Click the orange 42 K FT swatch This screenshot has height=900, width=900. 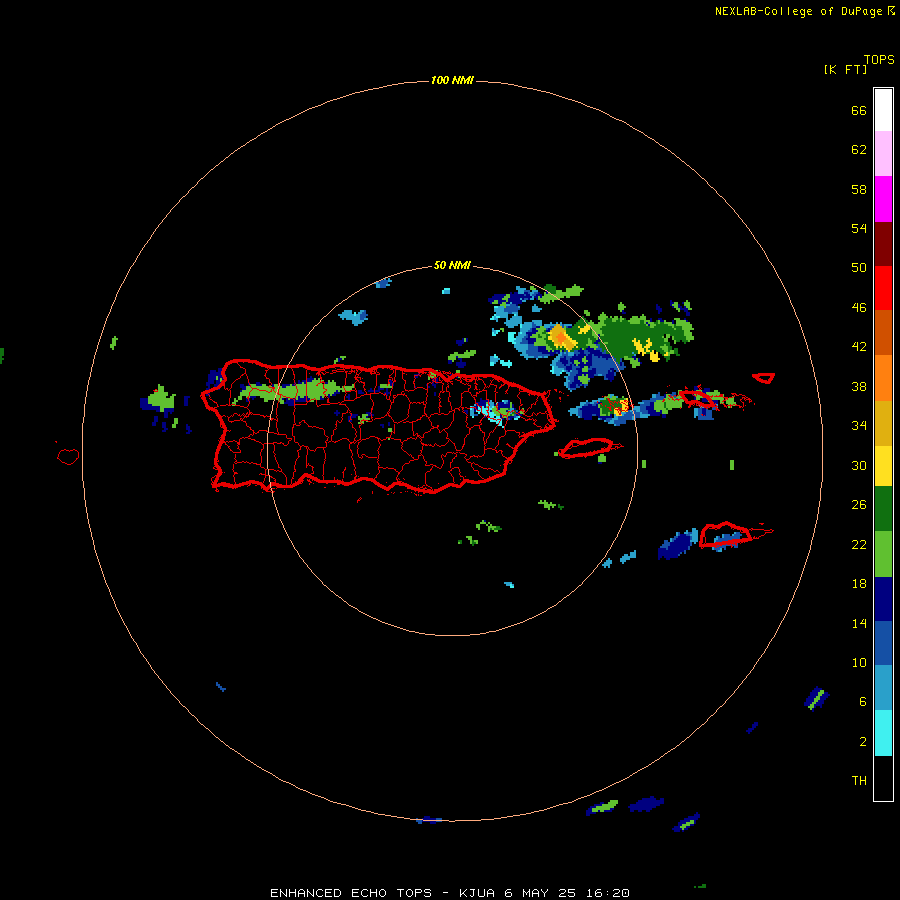pyautogui.click(x=883, y=378)
